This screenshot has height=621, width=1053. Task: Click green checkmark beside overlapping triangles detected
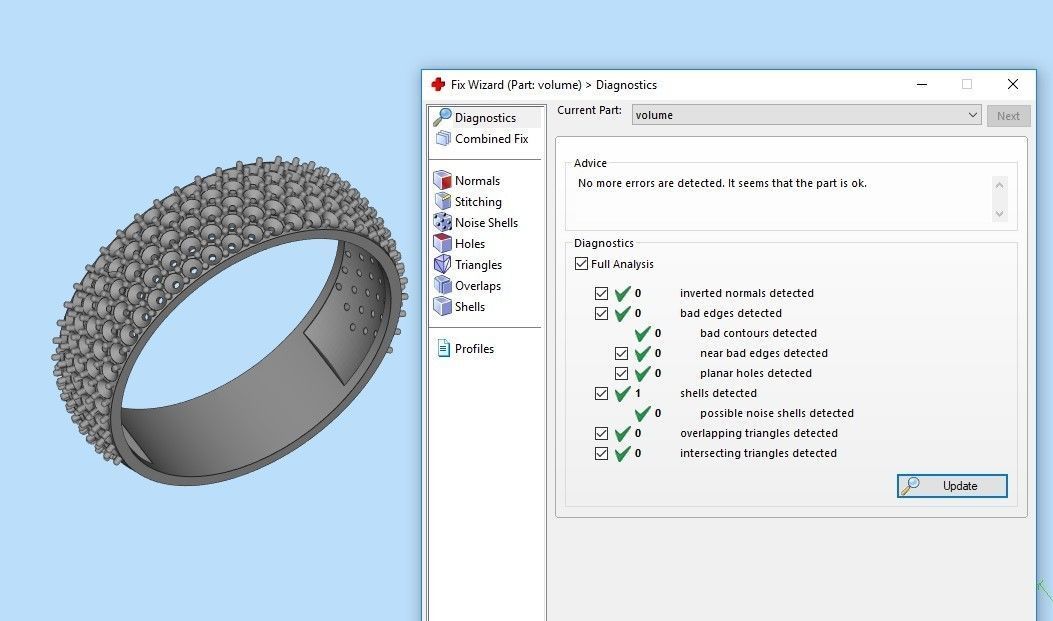point(623,433)
